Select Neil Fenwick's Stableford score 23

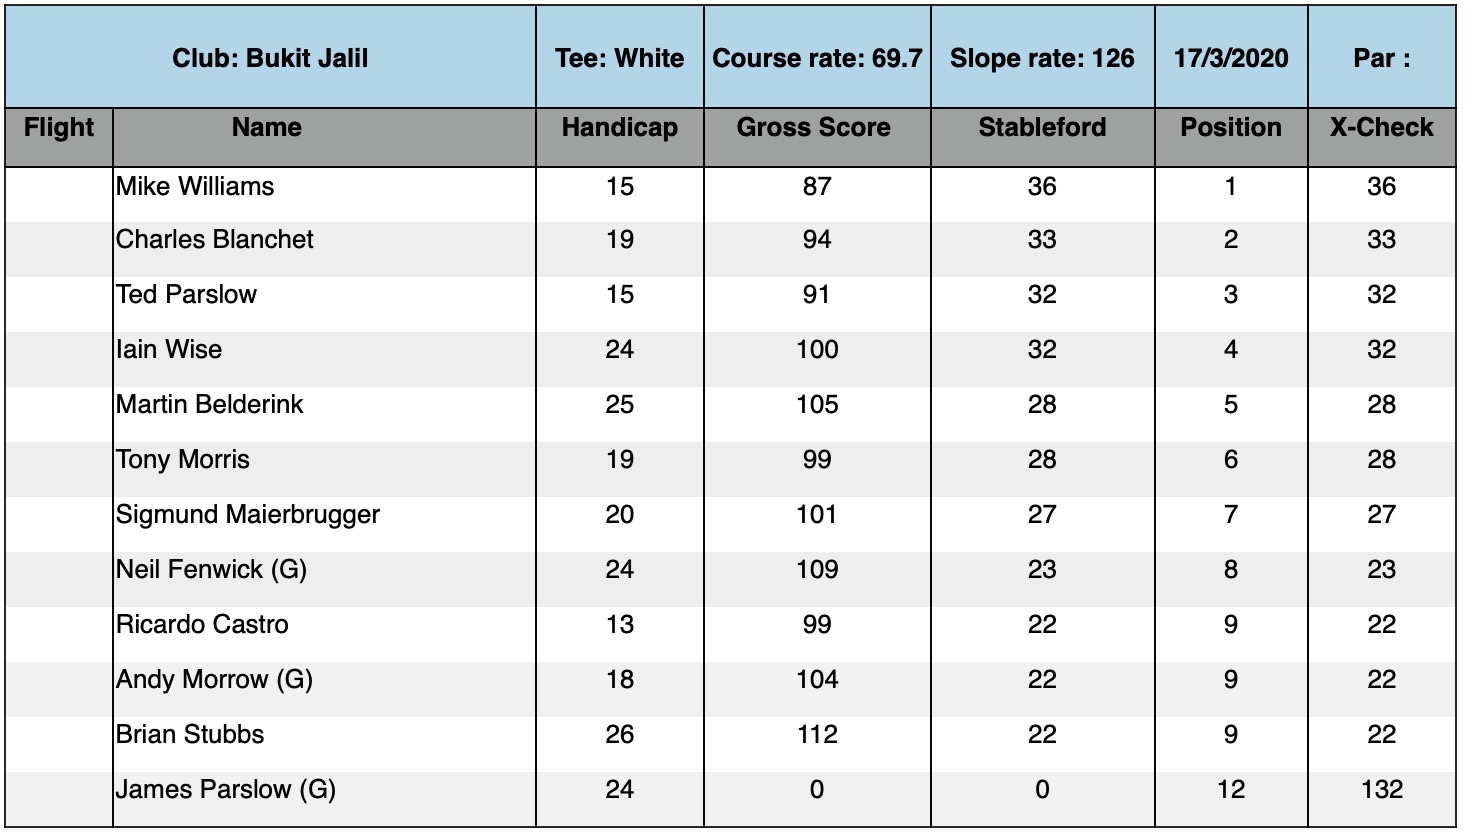(x=1042, y=570)
